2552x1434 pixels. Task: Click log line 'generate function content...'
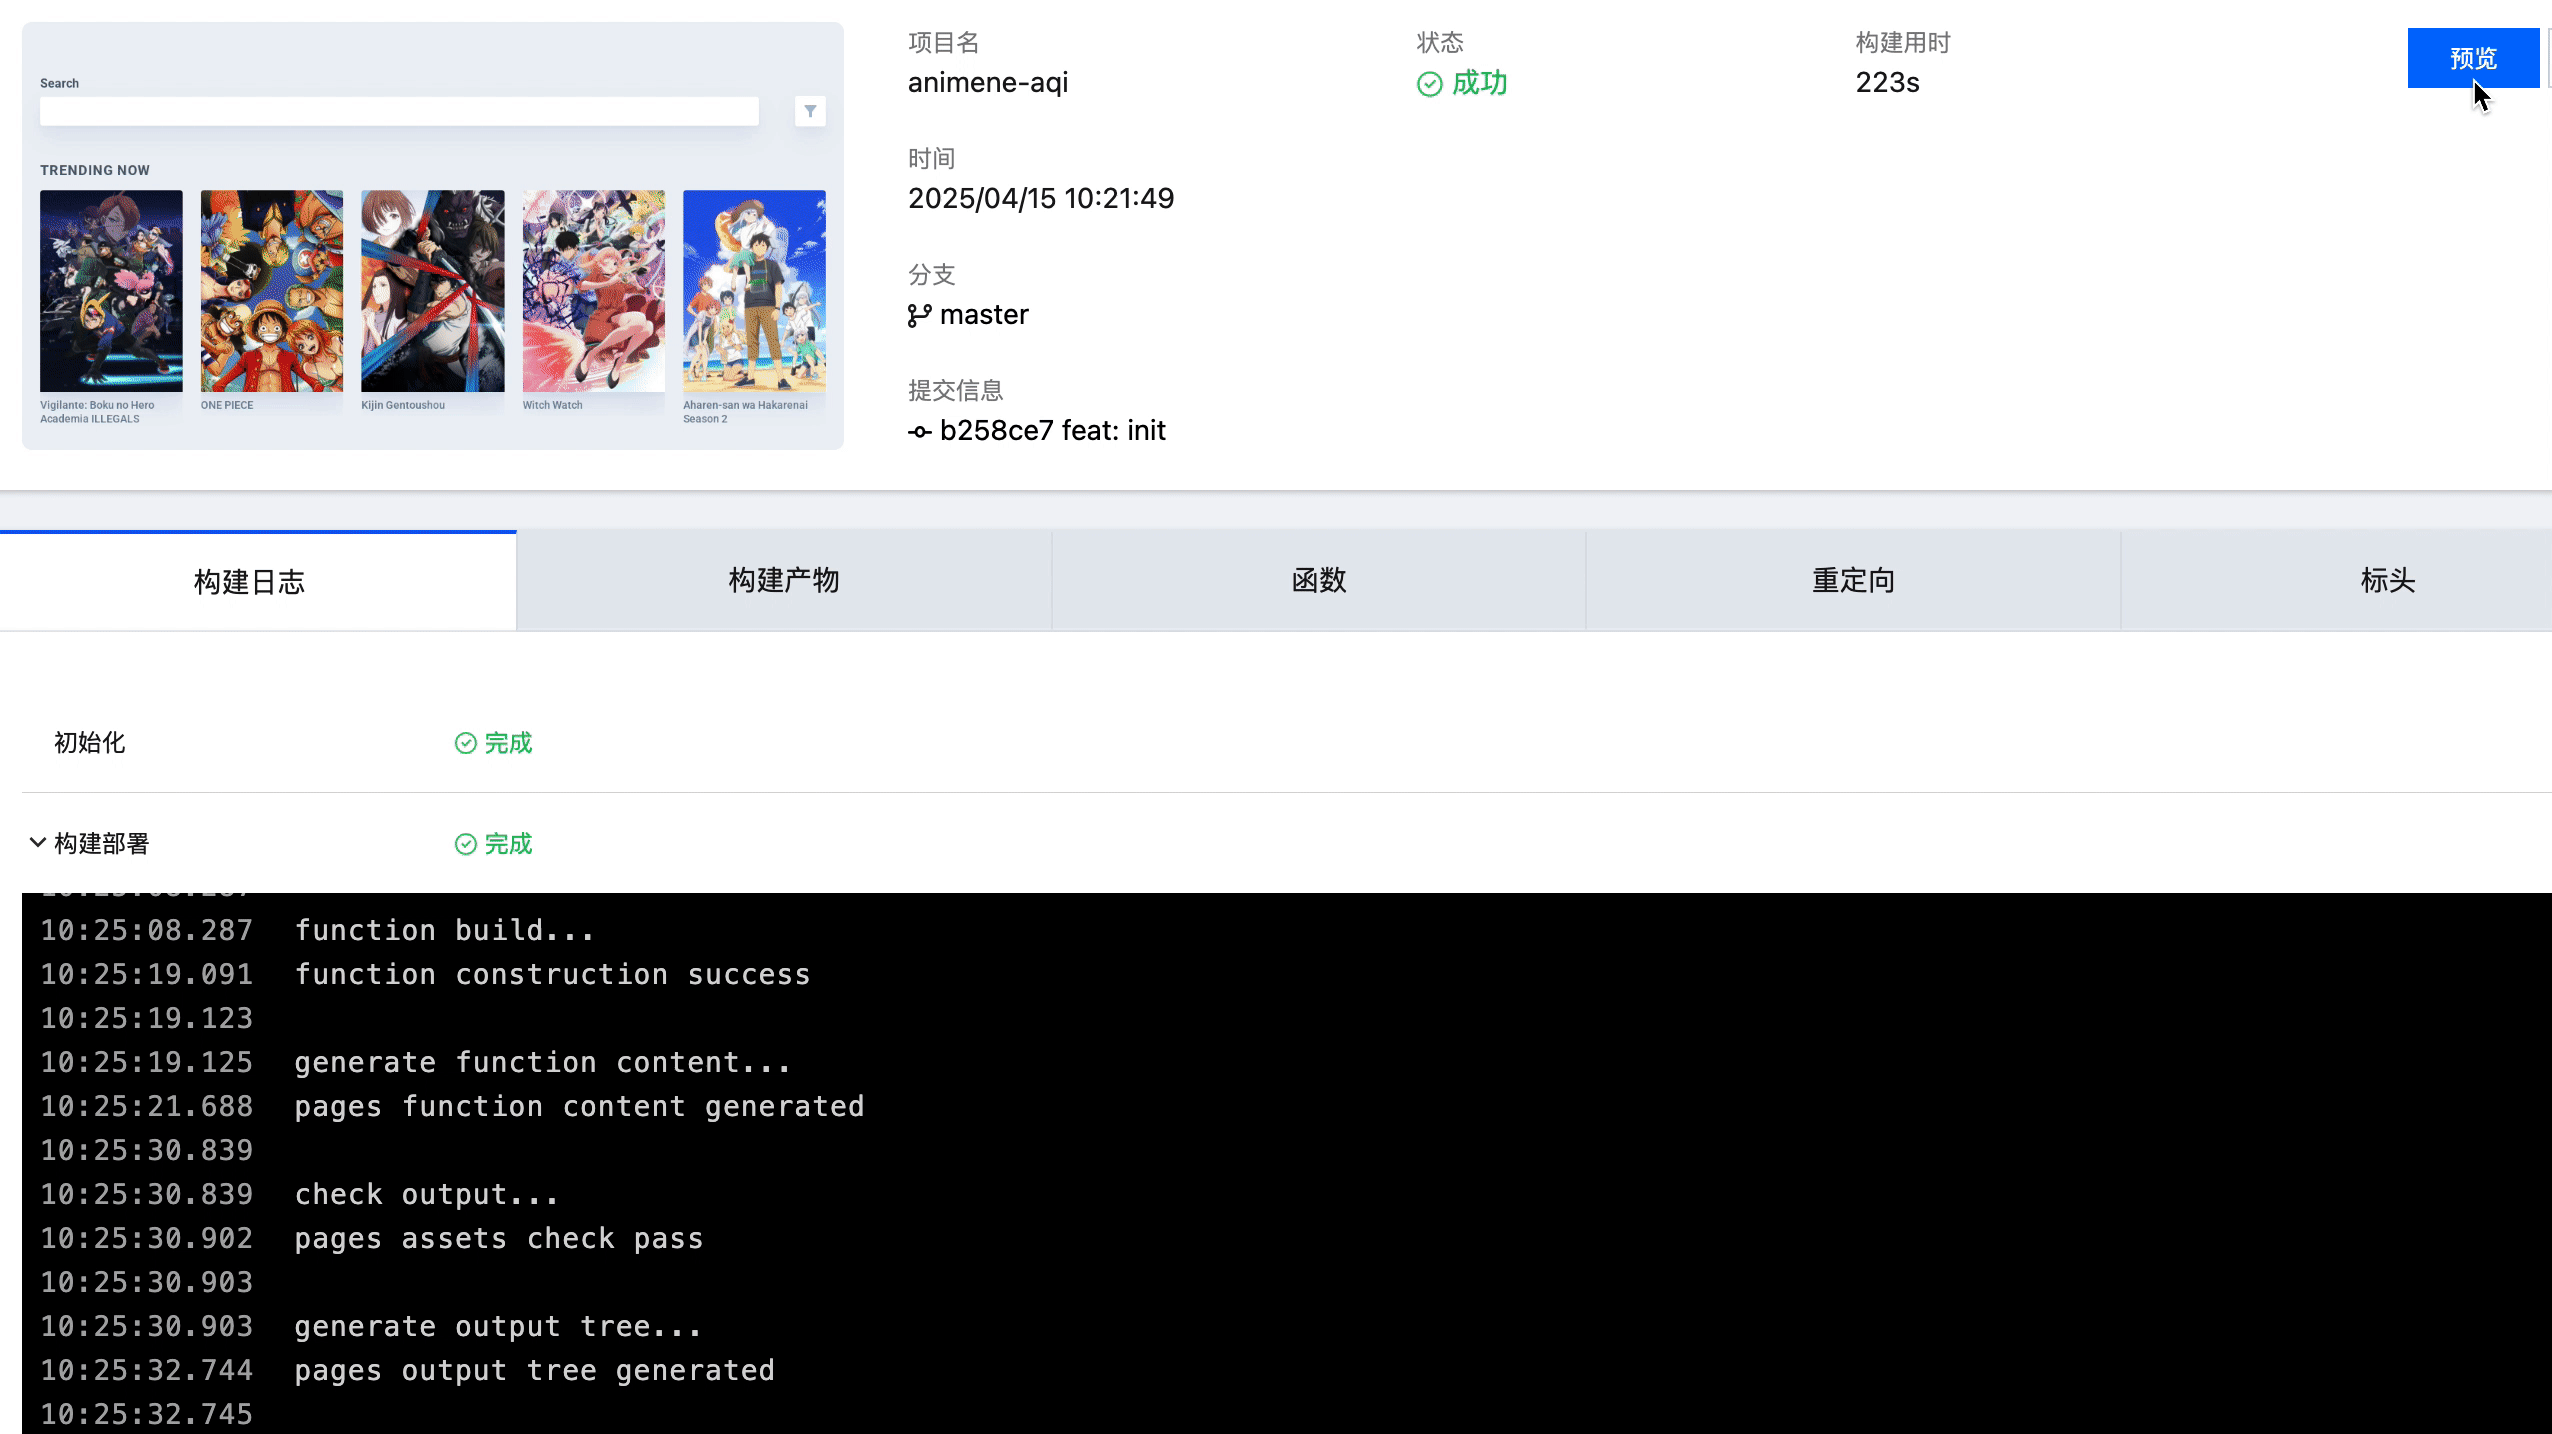[x=543, y=1063]
